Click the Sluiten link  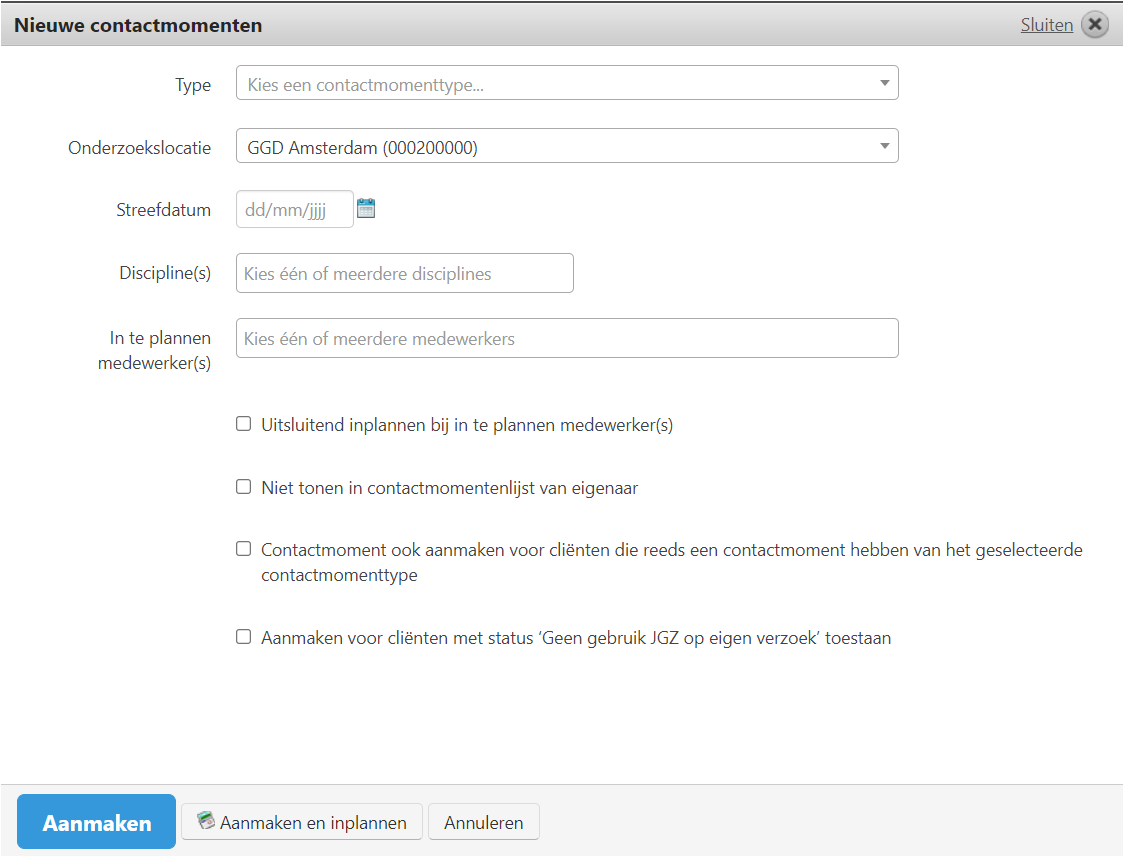point(1046,25)
